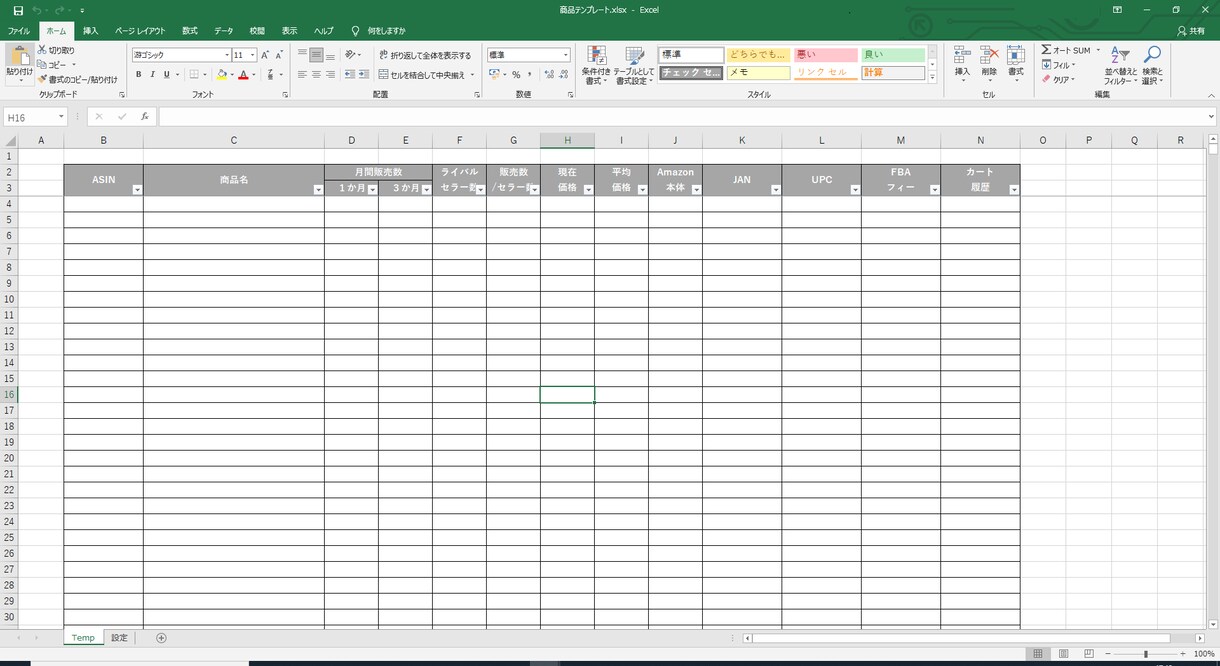
Task: Switch to Page Layout view in status bar
Action: (x=1063, y=654)
